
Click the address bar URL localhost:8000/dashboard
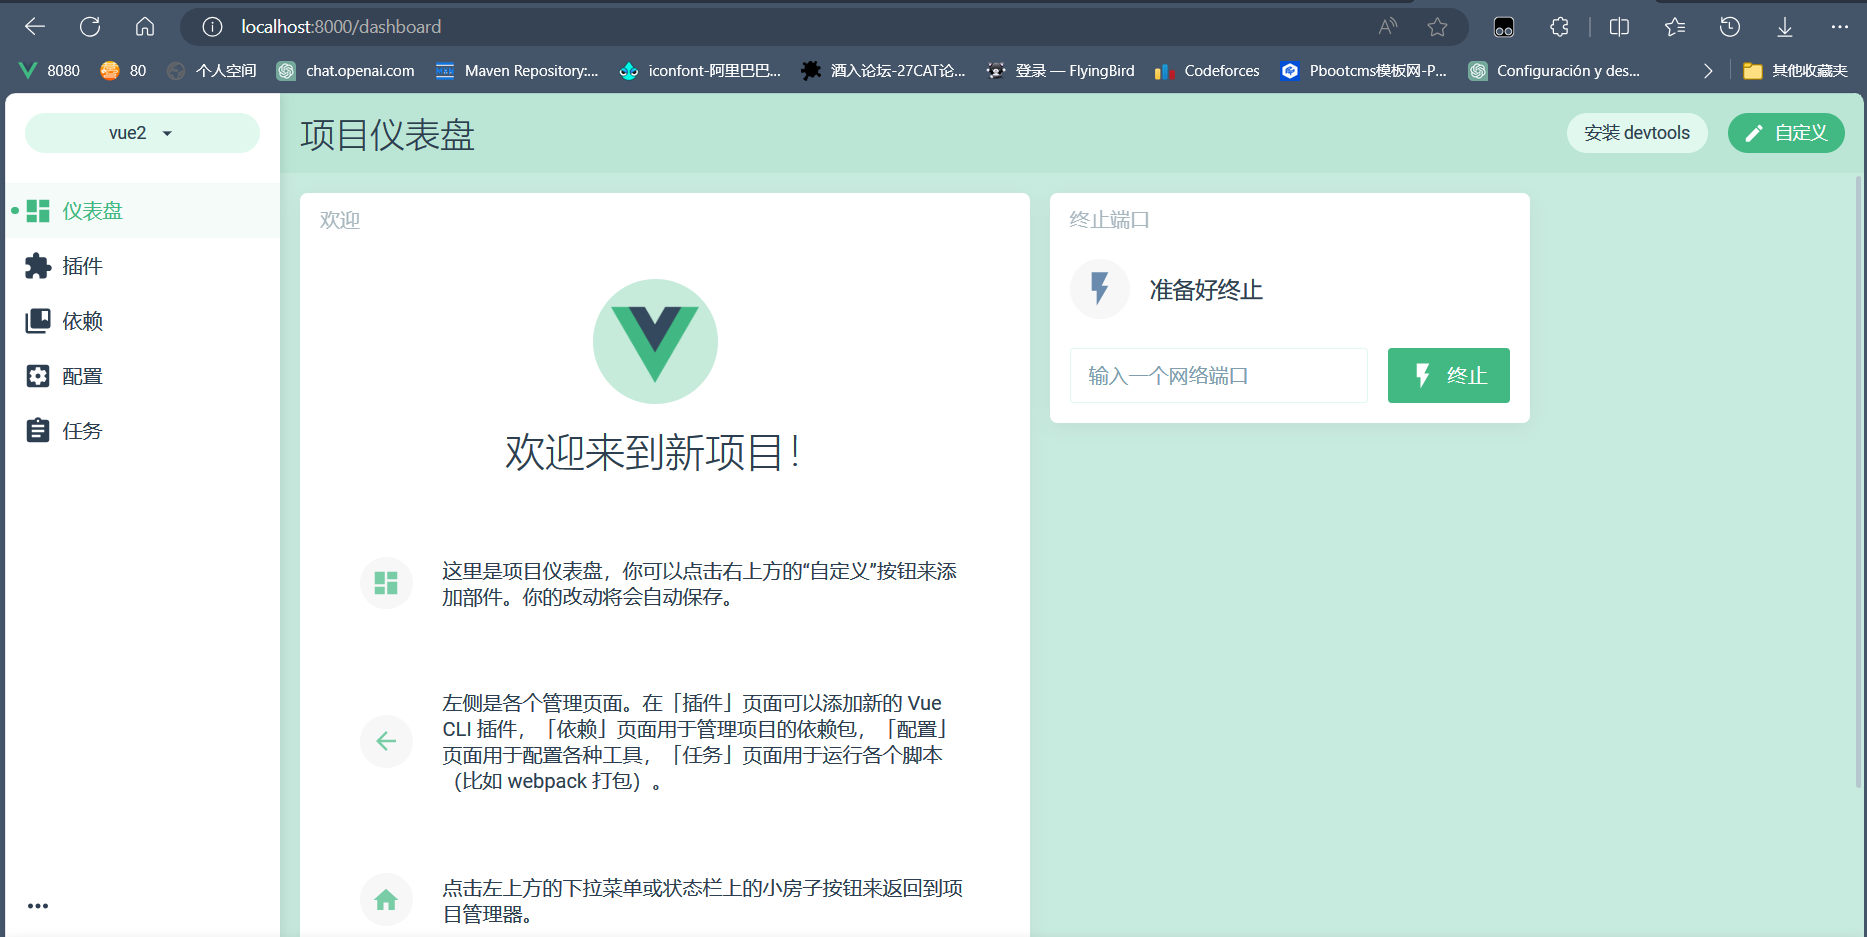pos(341,27)
